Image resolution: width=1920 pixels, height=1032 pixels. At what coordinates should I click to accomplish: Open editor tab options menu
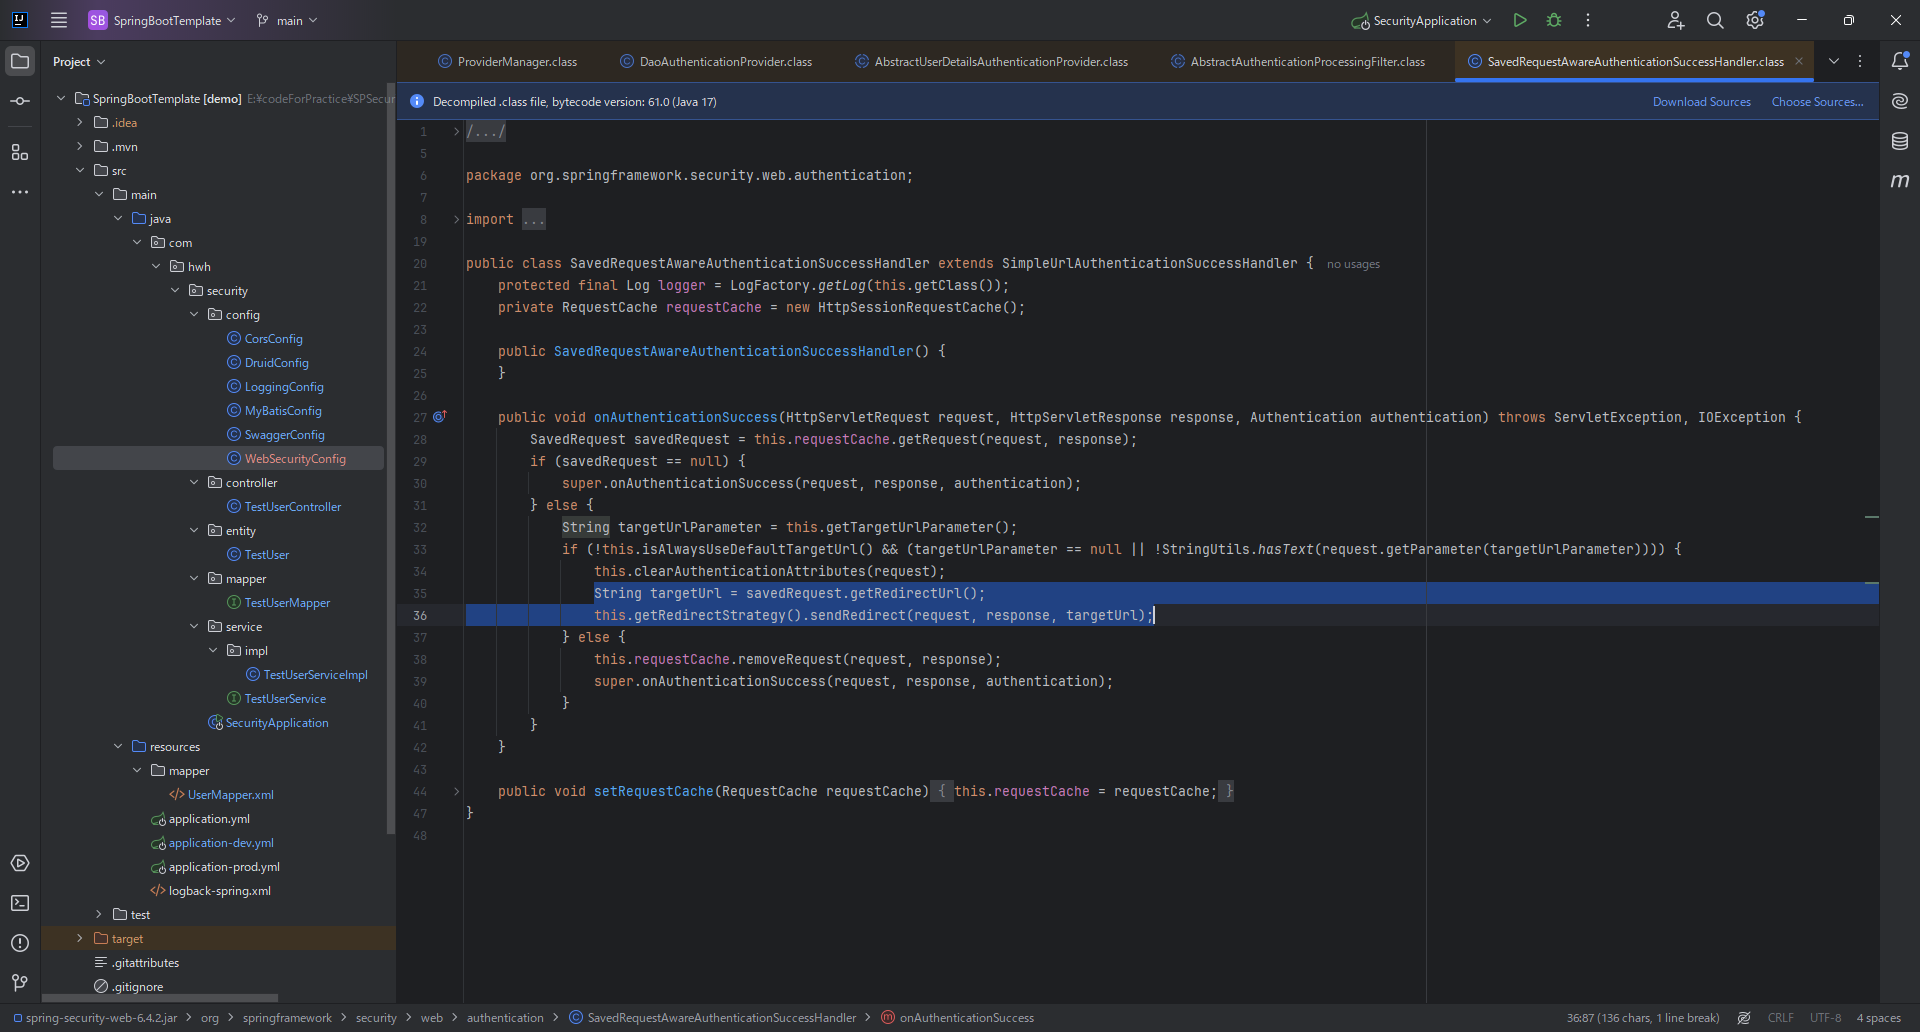(x=1860, y=61)
